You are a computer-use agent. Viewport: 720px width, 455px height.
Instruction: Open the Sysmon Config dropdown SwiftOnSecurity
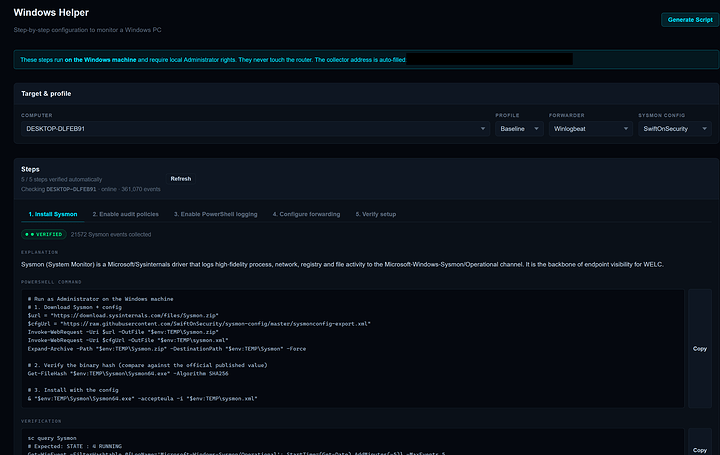(675, 129)
